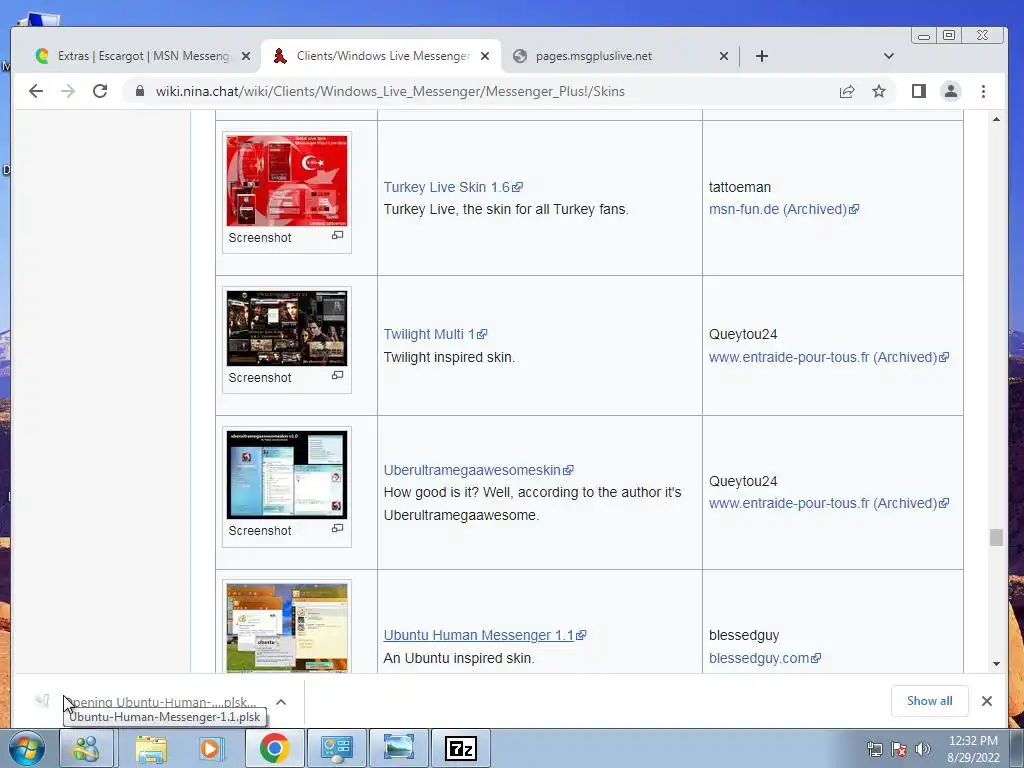
Task: Open the browser side panel
Action: pyautogui.click(x=919, y=91)
